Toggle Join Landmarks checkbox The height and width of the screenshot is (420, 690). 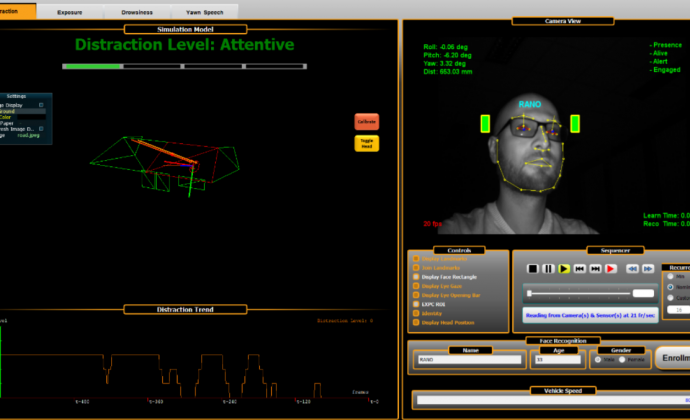click(x=416, y=268)
